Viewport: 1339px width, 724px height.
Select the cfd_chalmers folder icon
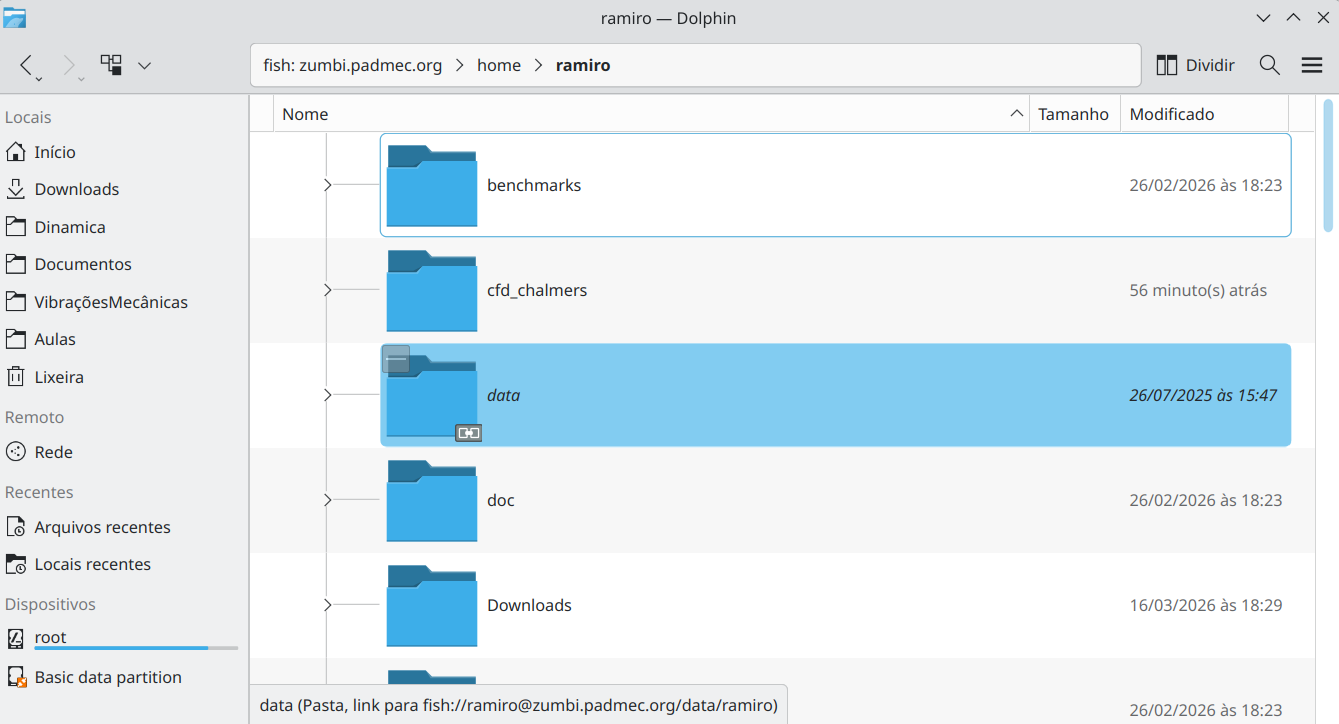[432, 291]
